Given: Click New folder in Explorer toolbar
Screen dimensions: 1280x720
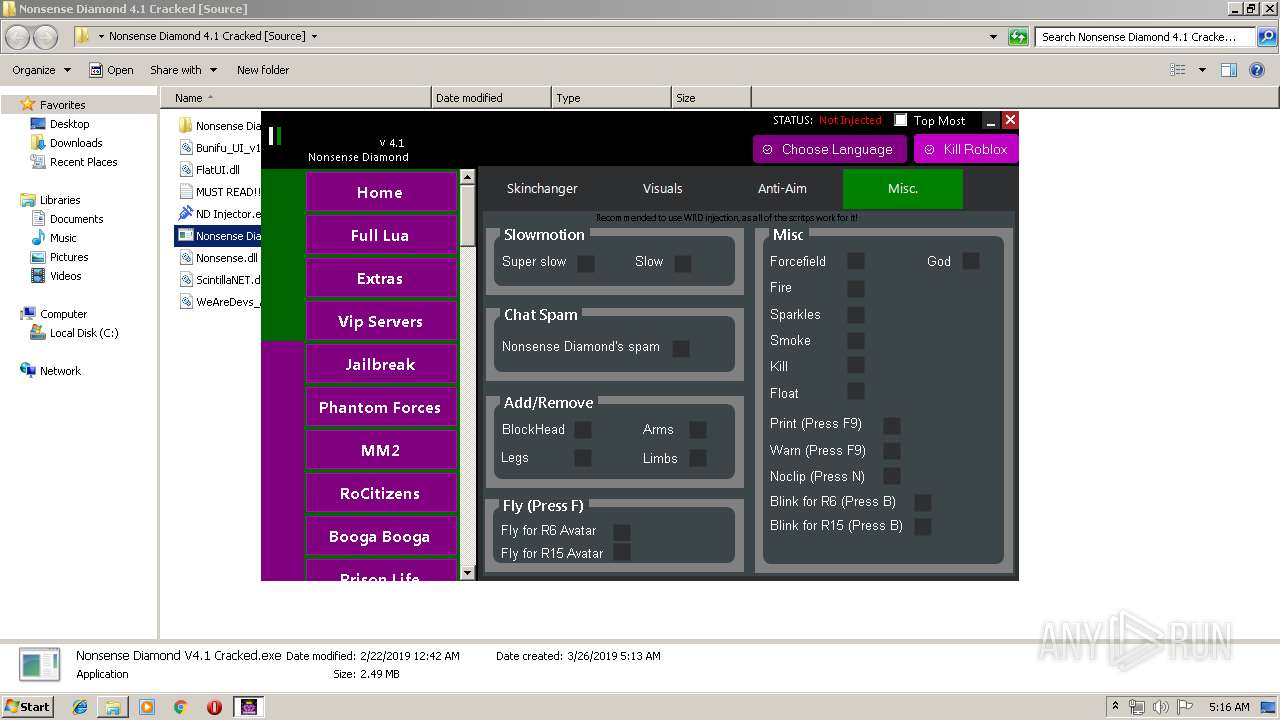Looking at the screenshot, I should click(263, 70).
